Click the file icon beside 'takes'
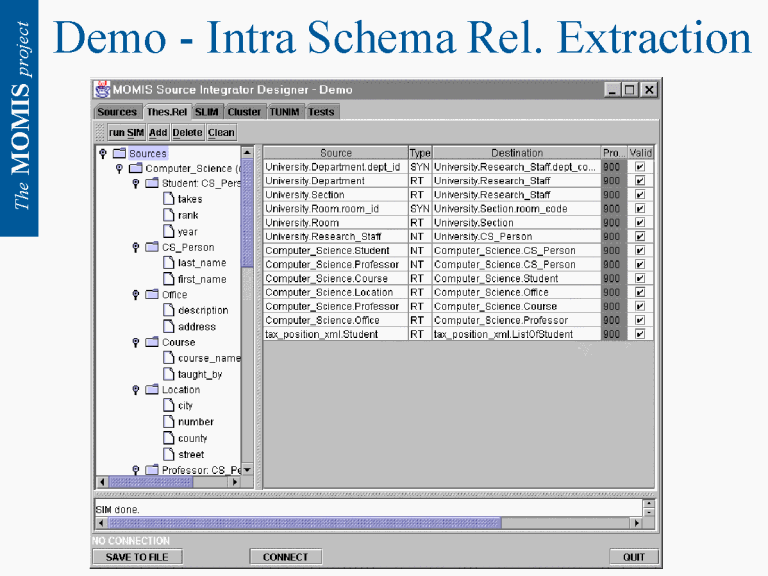The width and height of the screenshot is (768, 576). click(168, 199)
